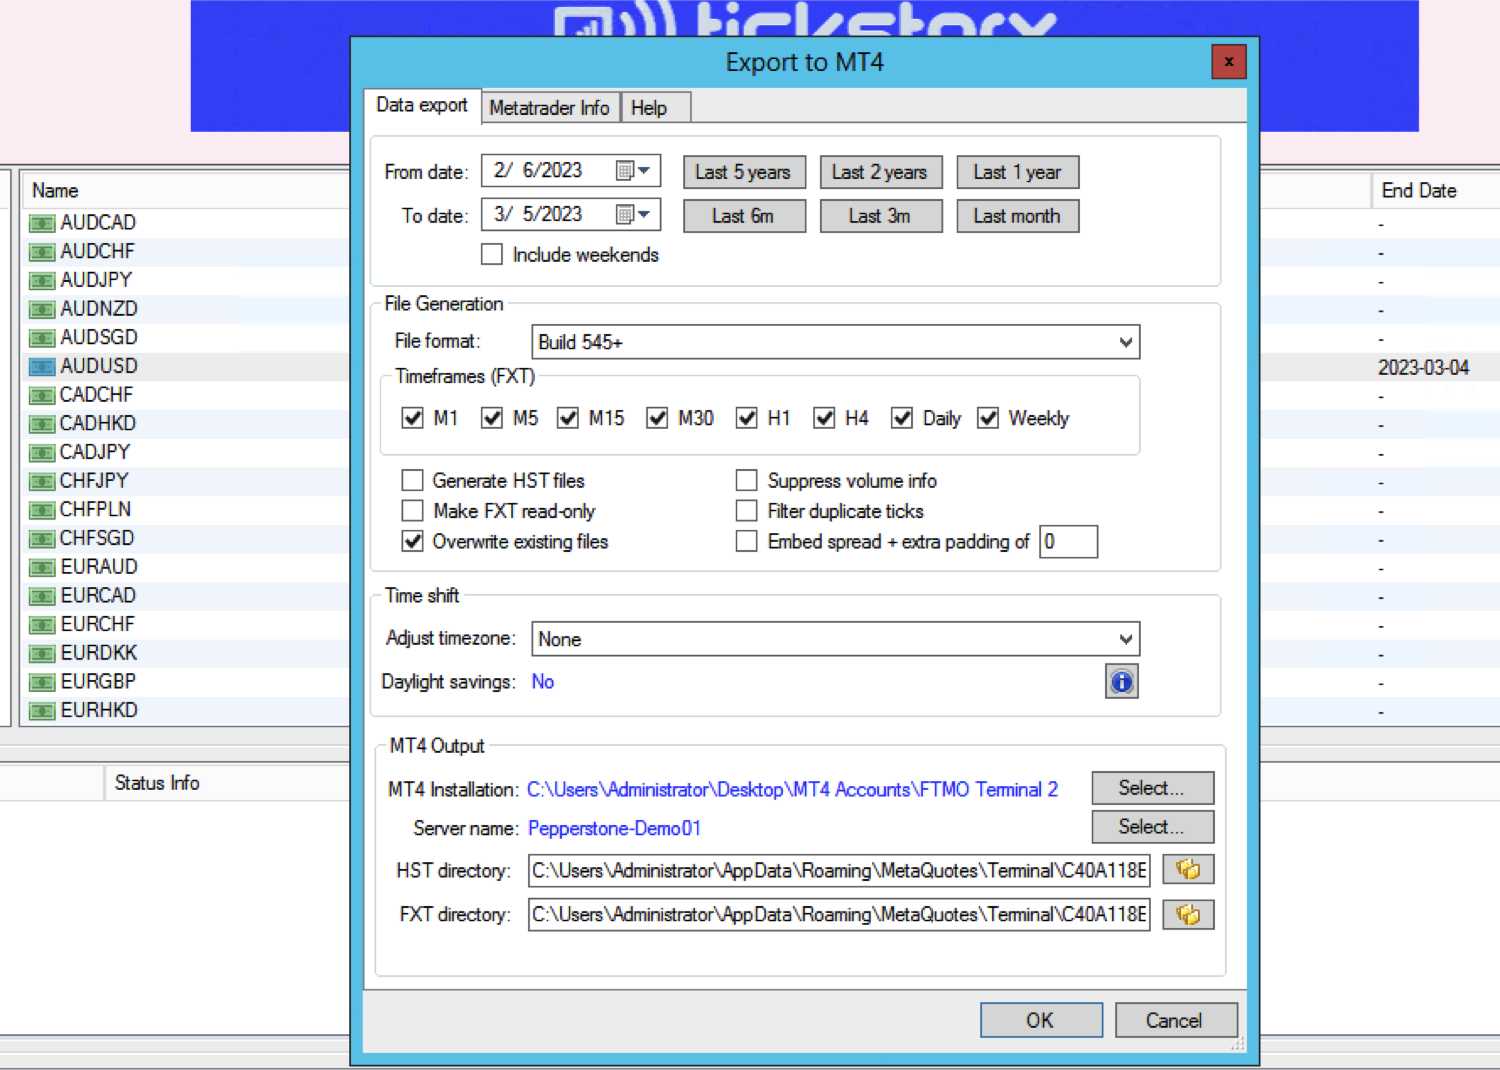Select the CADHKD symbol icon

(42, 424)
